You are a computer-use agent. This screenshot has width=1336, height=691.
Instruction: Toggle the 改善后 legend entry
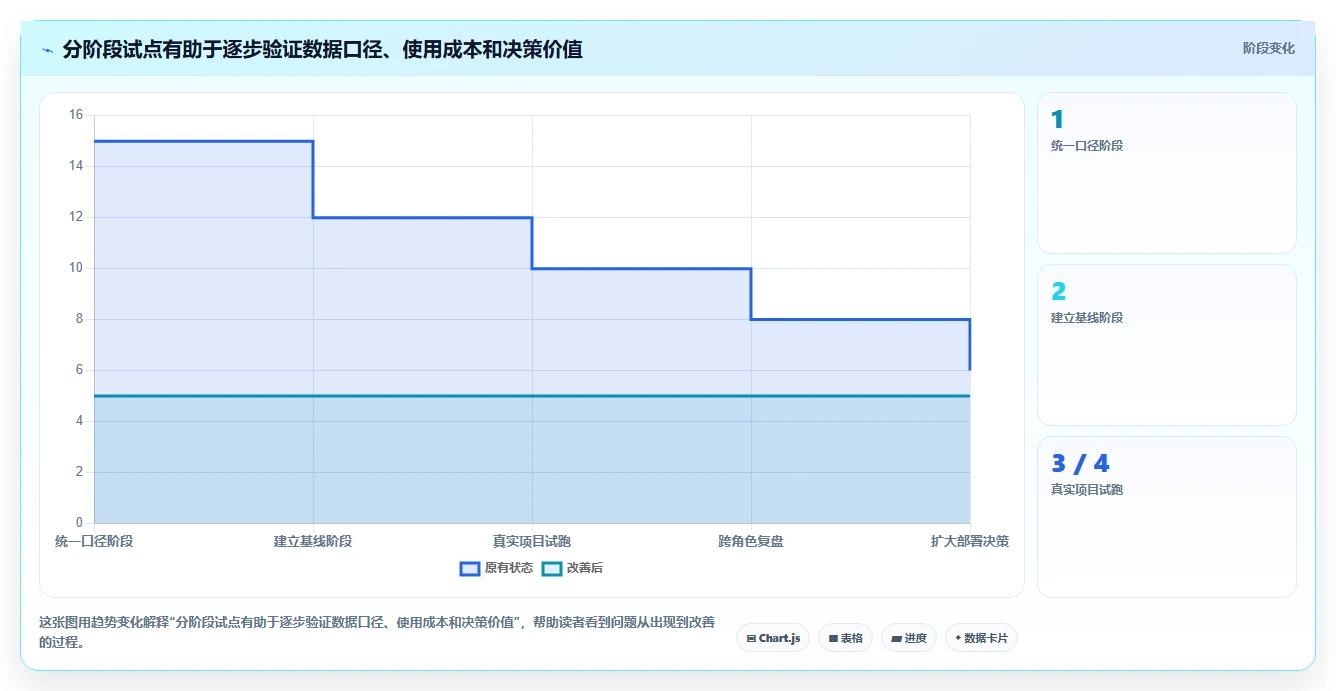click(x=572, y=568)
